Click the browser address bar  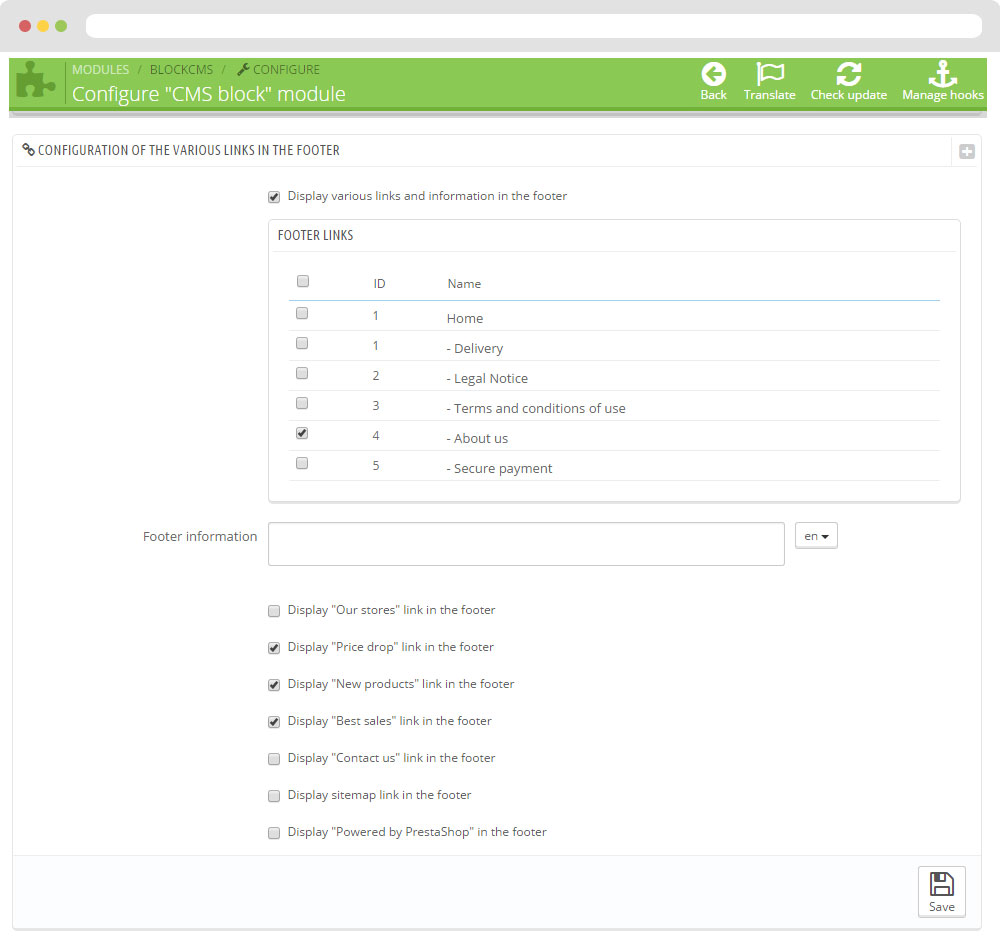[x=533, y=26]
